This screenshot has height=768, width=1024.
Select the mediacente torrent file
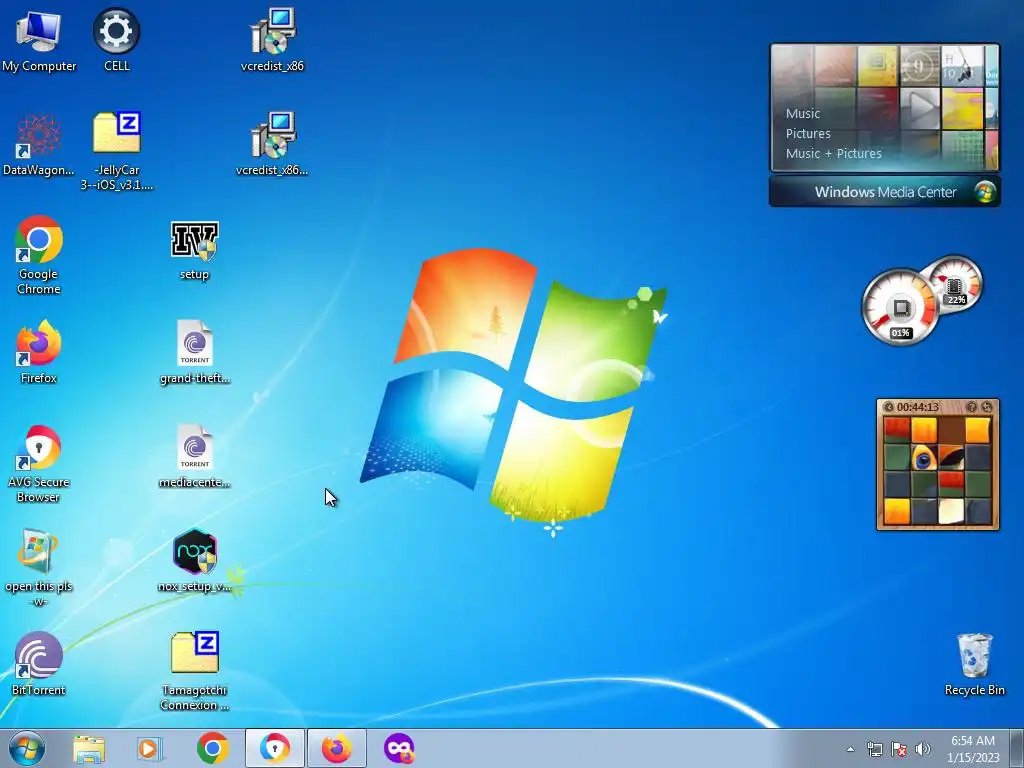click(x=195, y=457)
